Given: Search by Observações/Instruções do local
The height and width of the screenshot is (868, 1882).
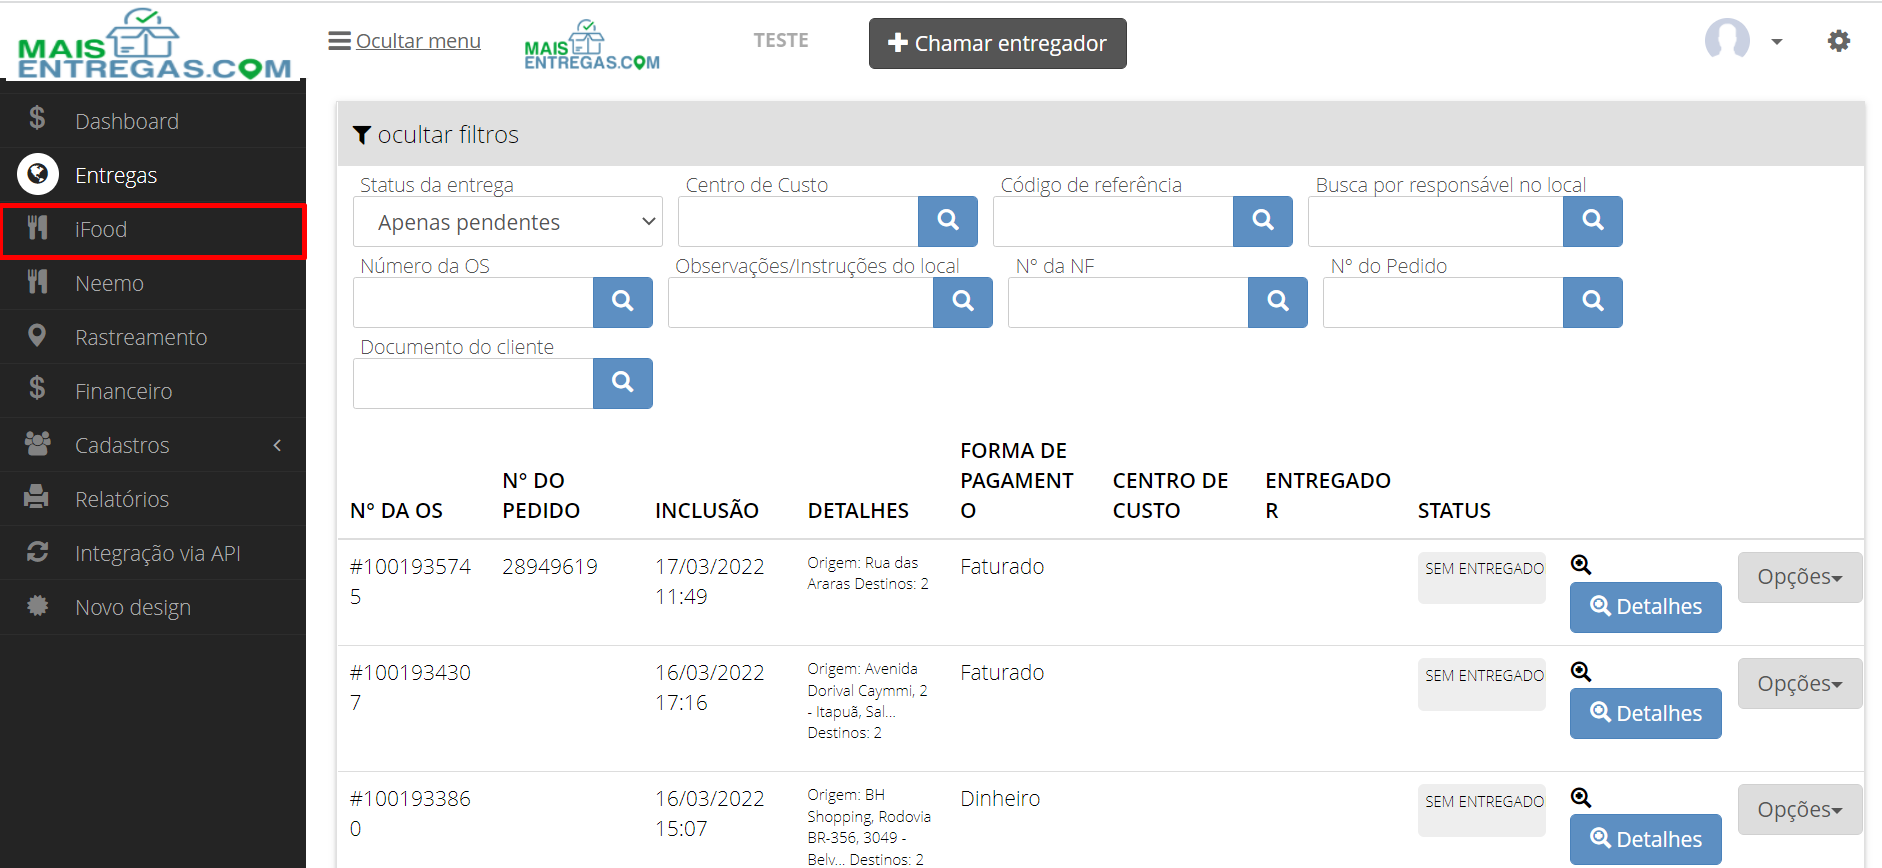Looking at the screenshot, I should tap(963, 303).
